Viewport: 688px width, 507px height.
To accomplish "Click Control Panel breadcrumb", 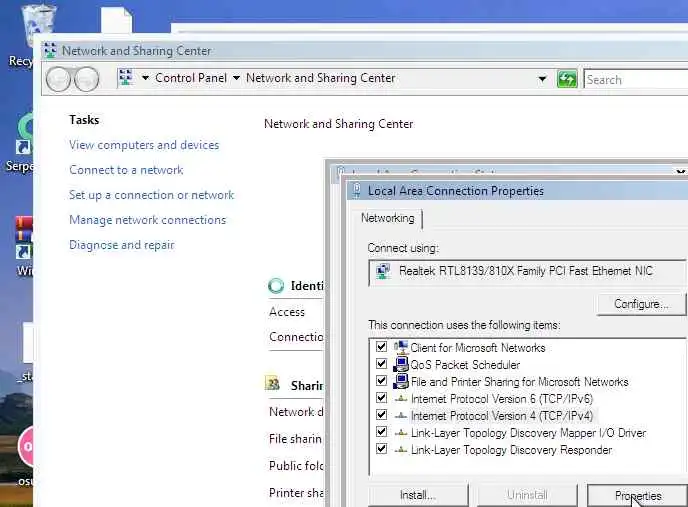I will (191, 78).
